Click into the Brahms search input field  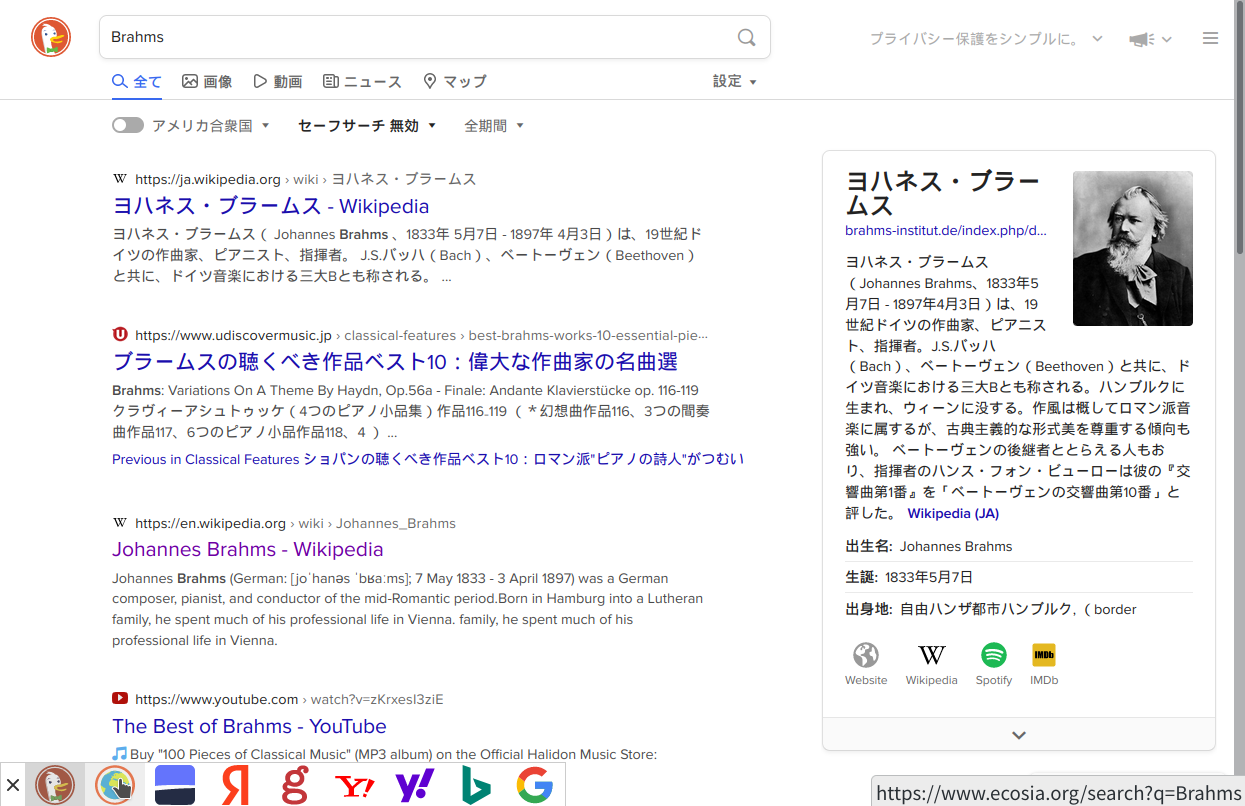pos(415,37)
